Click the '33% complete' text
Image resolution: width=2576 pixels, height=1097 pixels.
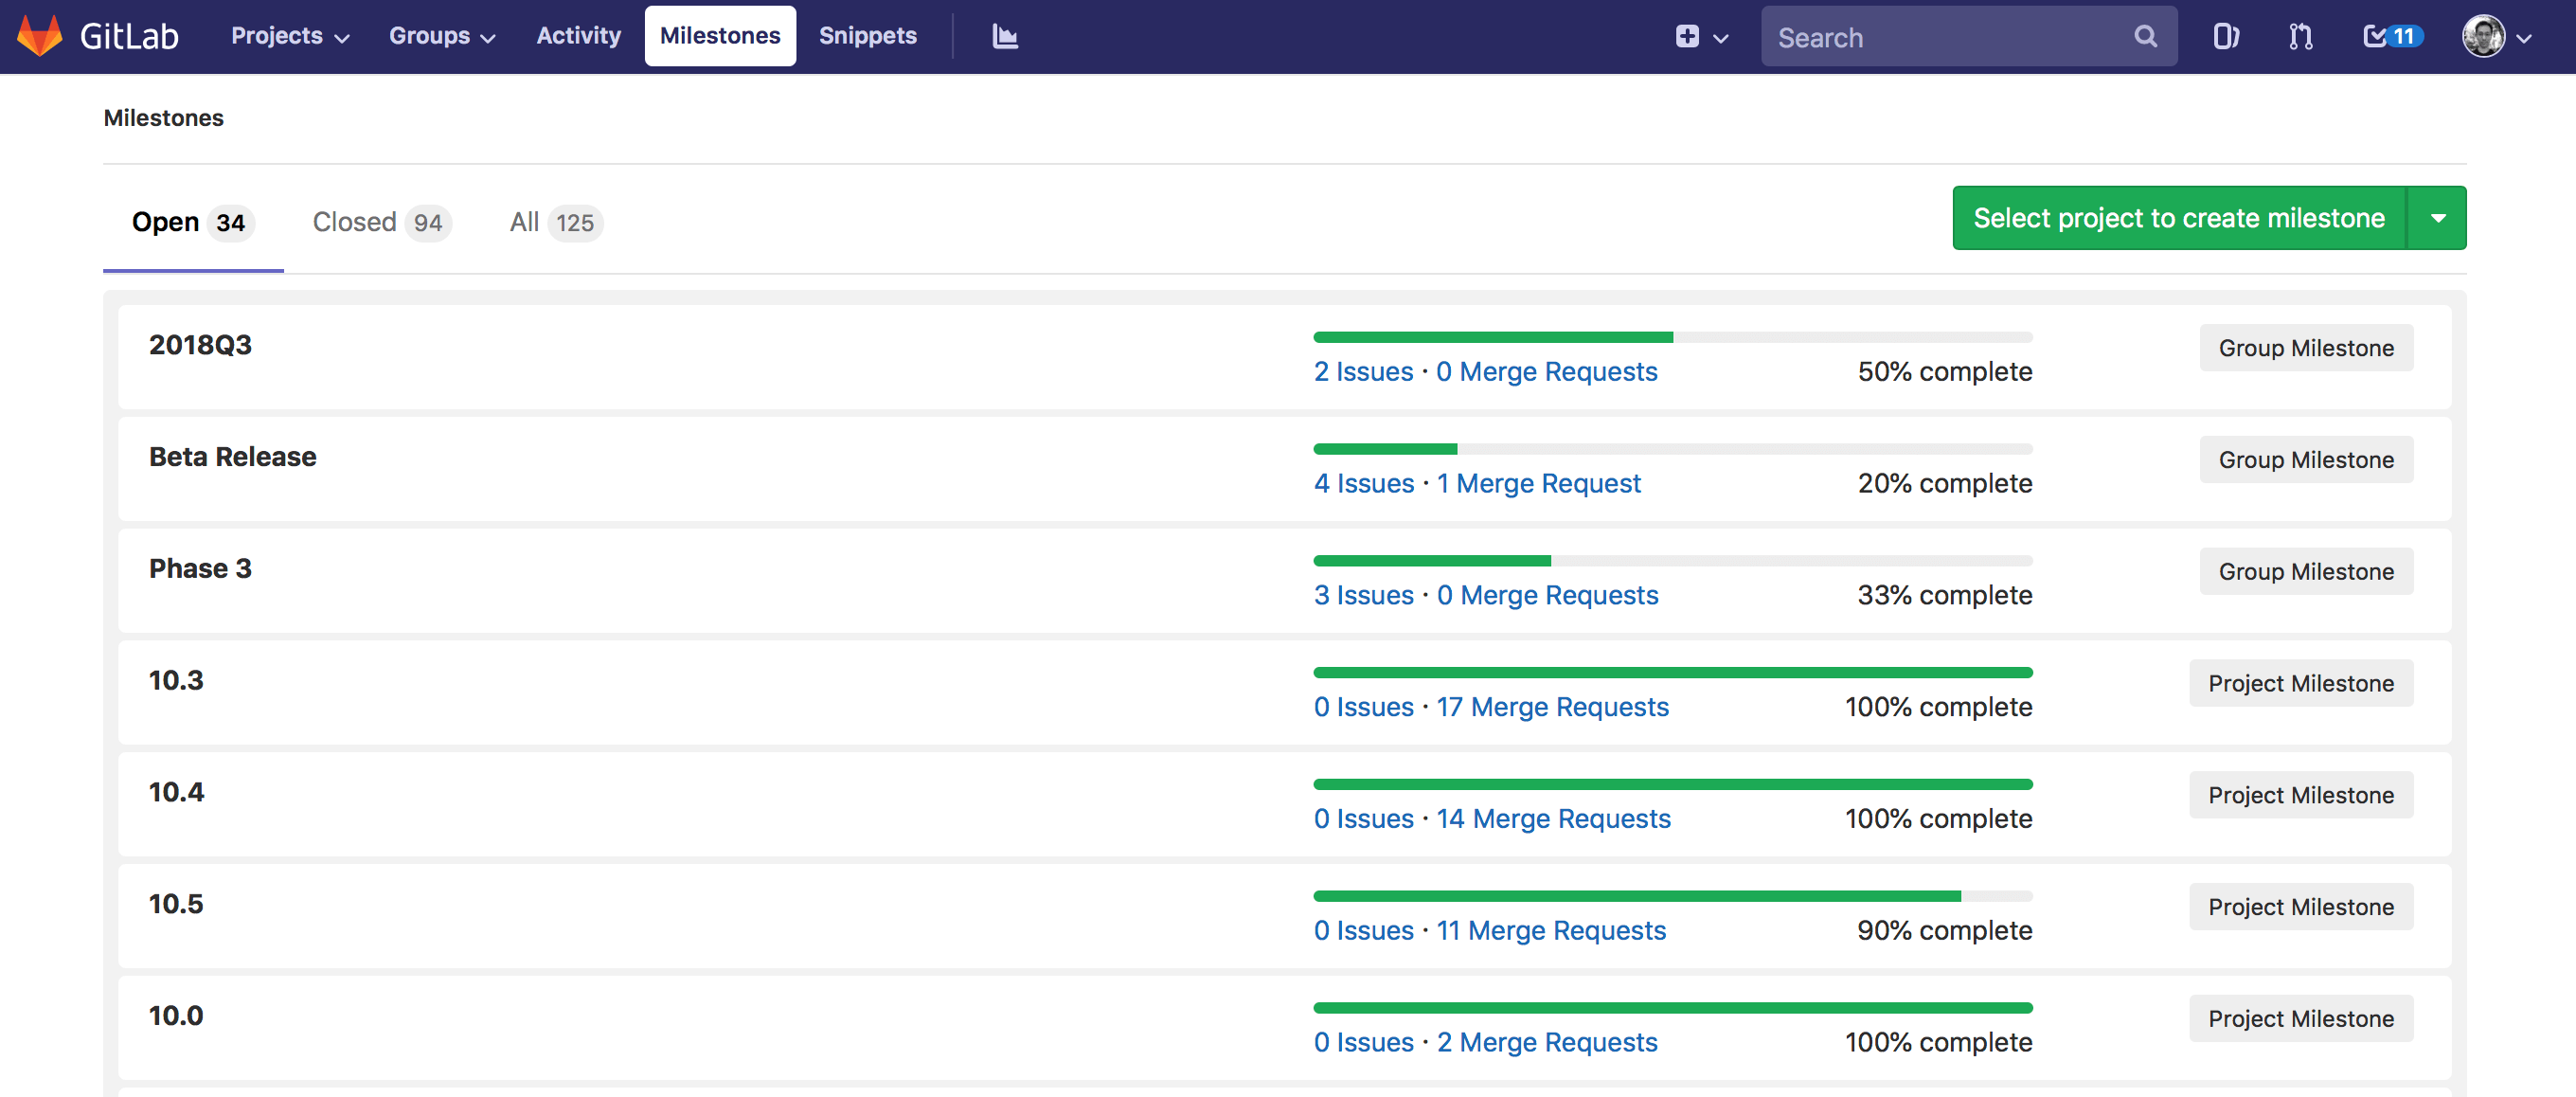pyautogui.click(x=1945, y=596)
